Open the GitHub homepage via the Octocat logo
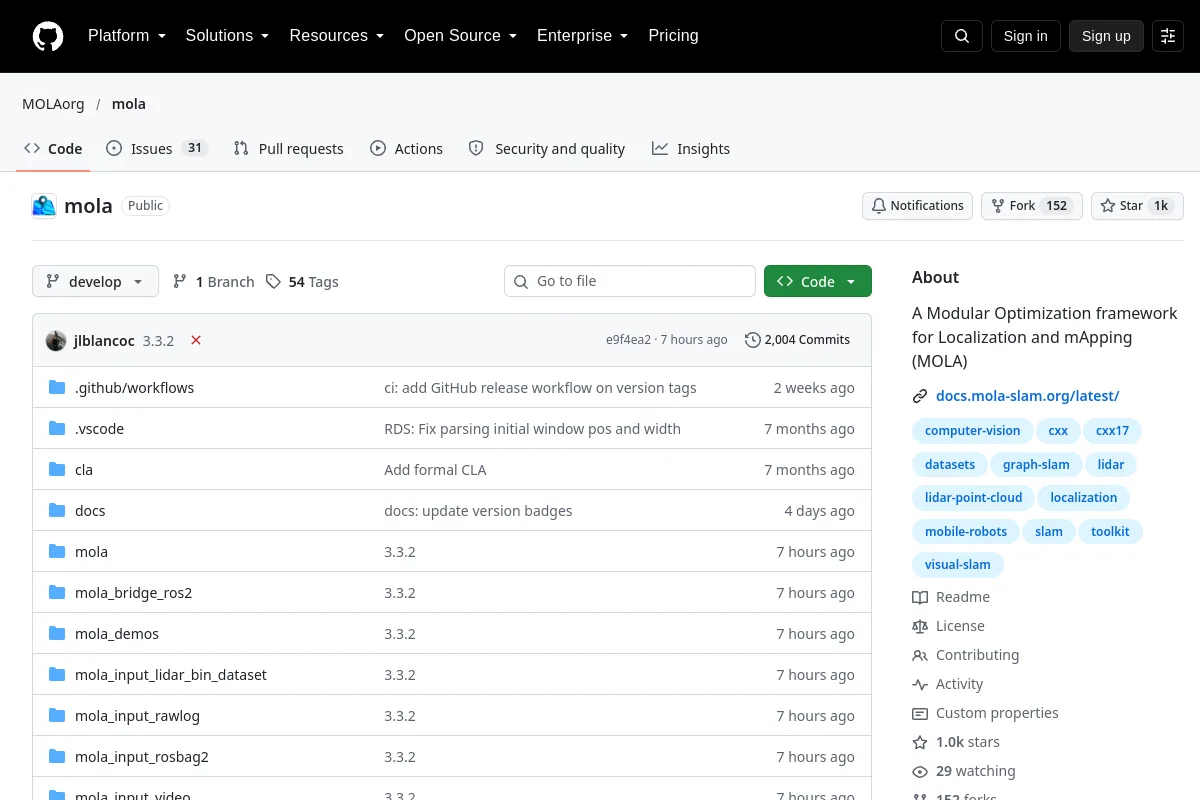The width and height of the screenshot is (1200, 800). pos(48,36)
